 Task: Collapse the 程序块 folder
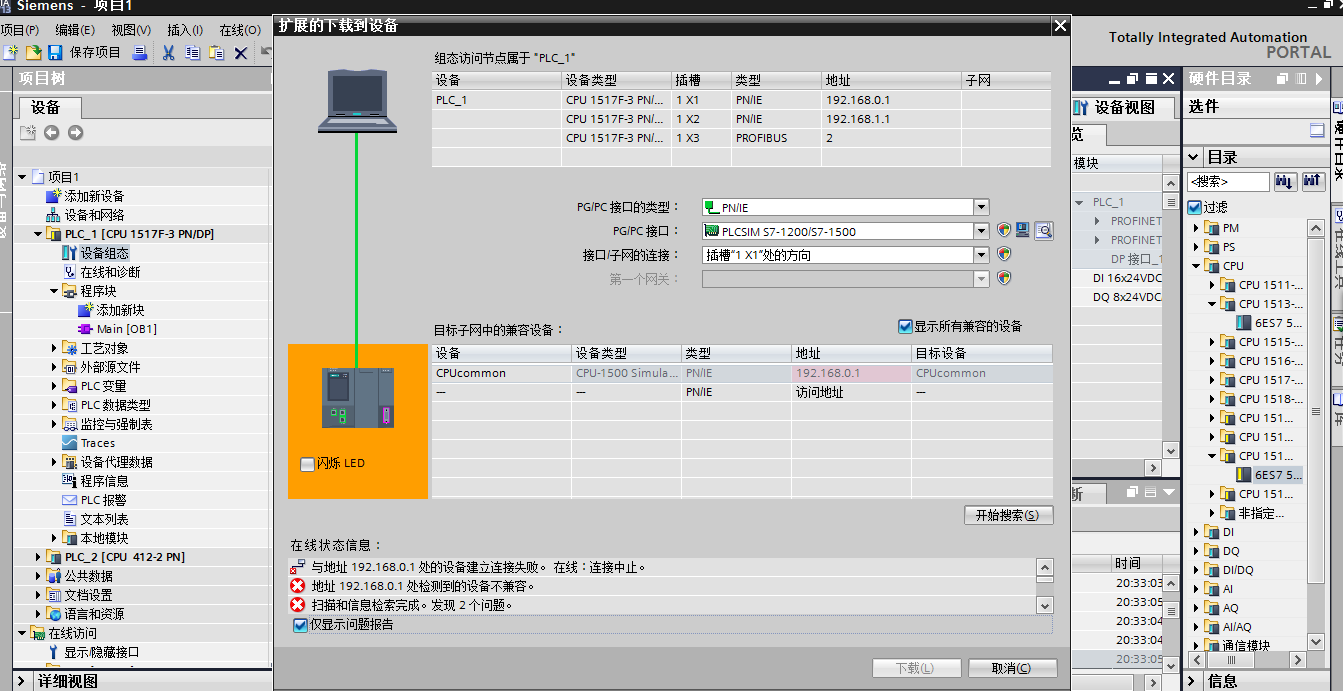54,291
